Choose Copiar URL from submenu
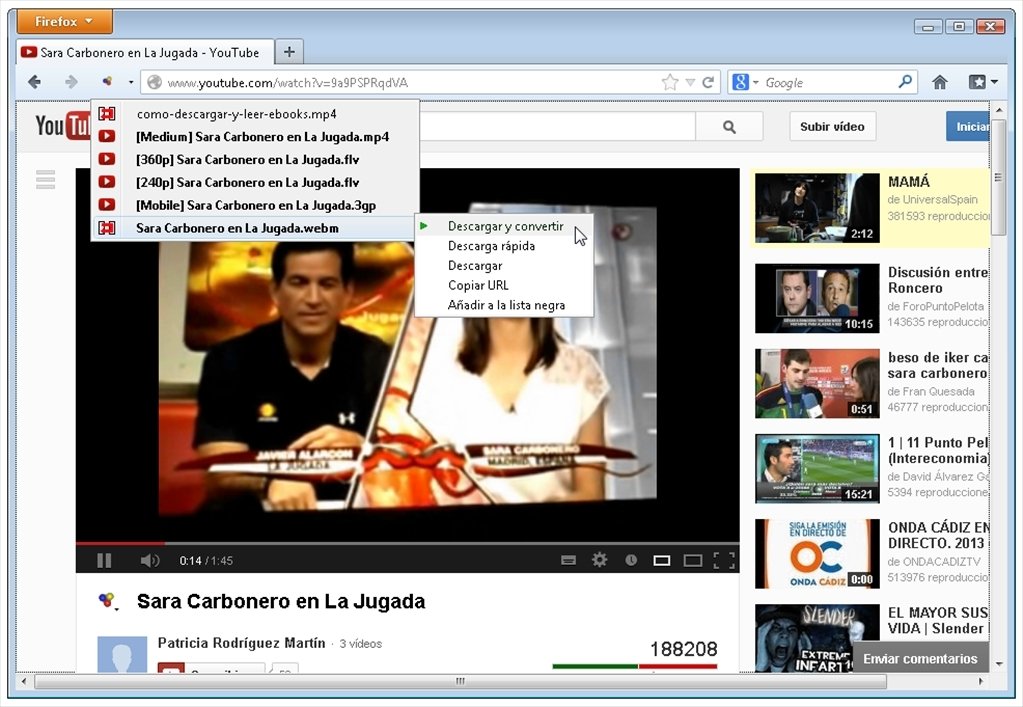Image resolution: width=1023 pixels, height=707 pixels. click(504, 285)
